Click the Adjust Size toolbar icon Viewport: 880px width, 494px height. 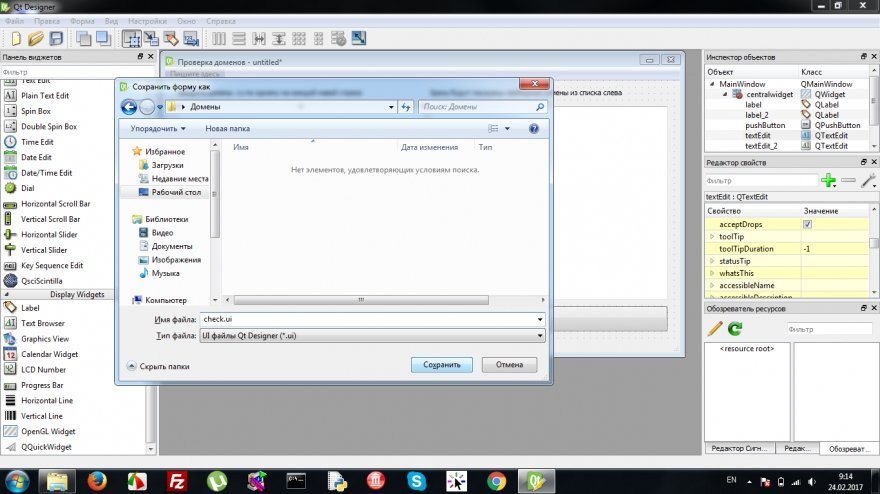click(359, 38)
